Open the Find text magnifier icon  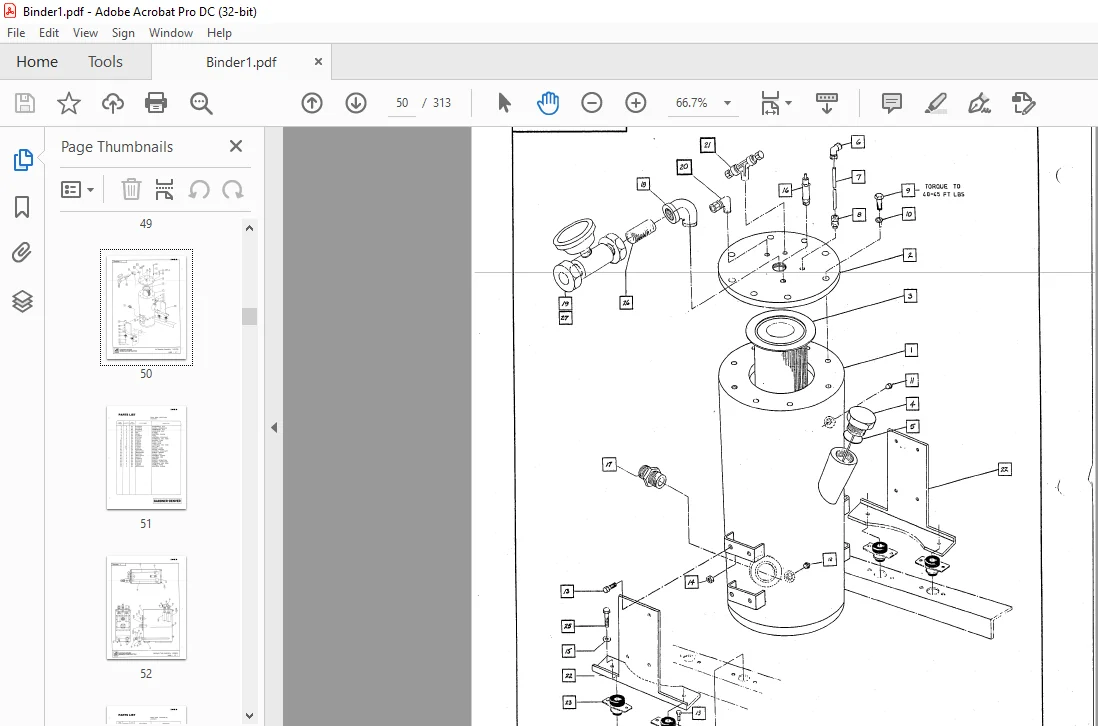(x=201, y=103)
